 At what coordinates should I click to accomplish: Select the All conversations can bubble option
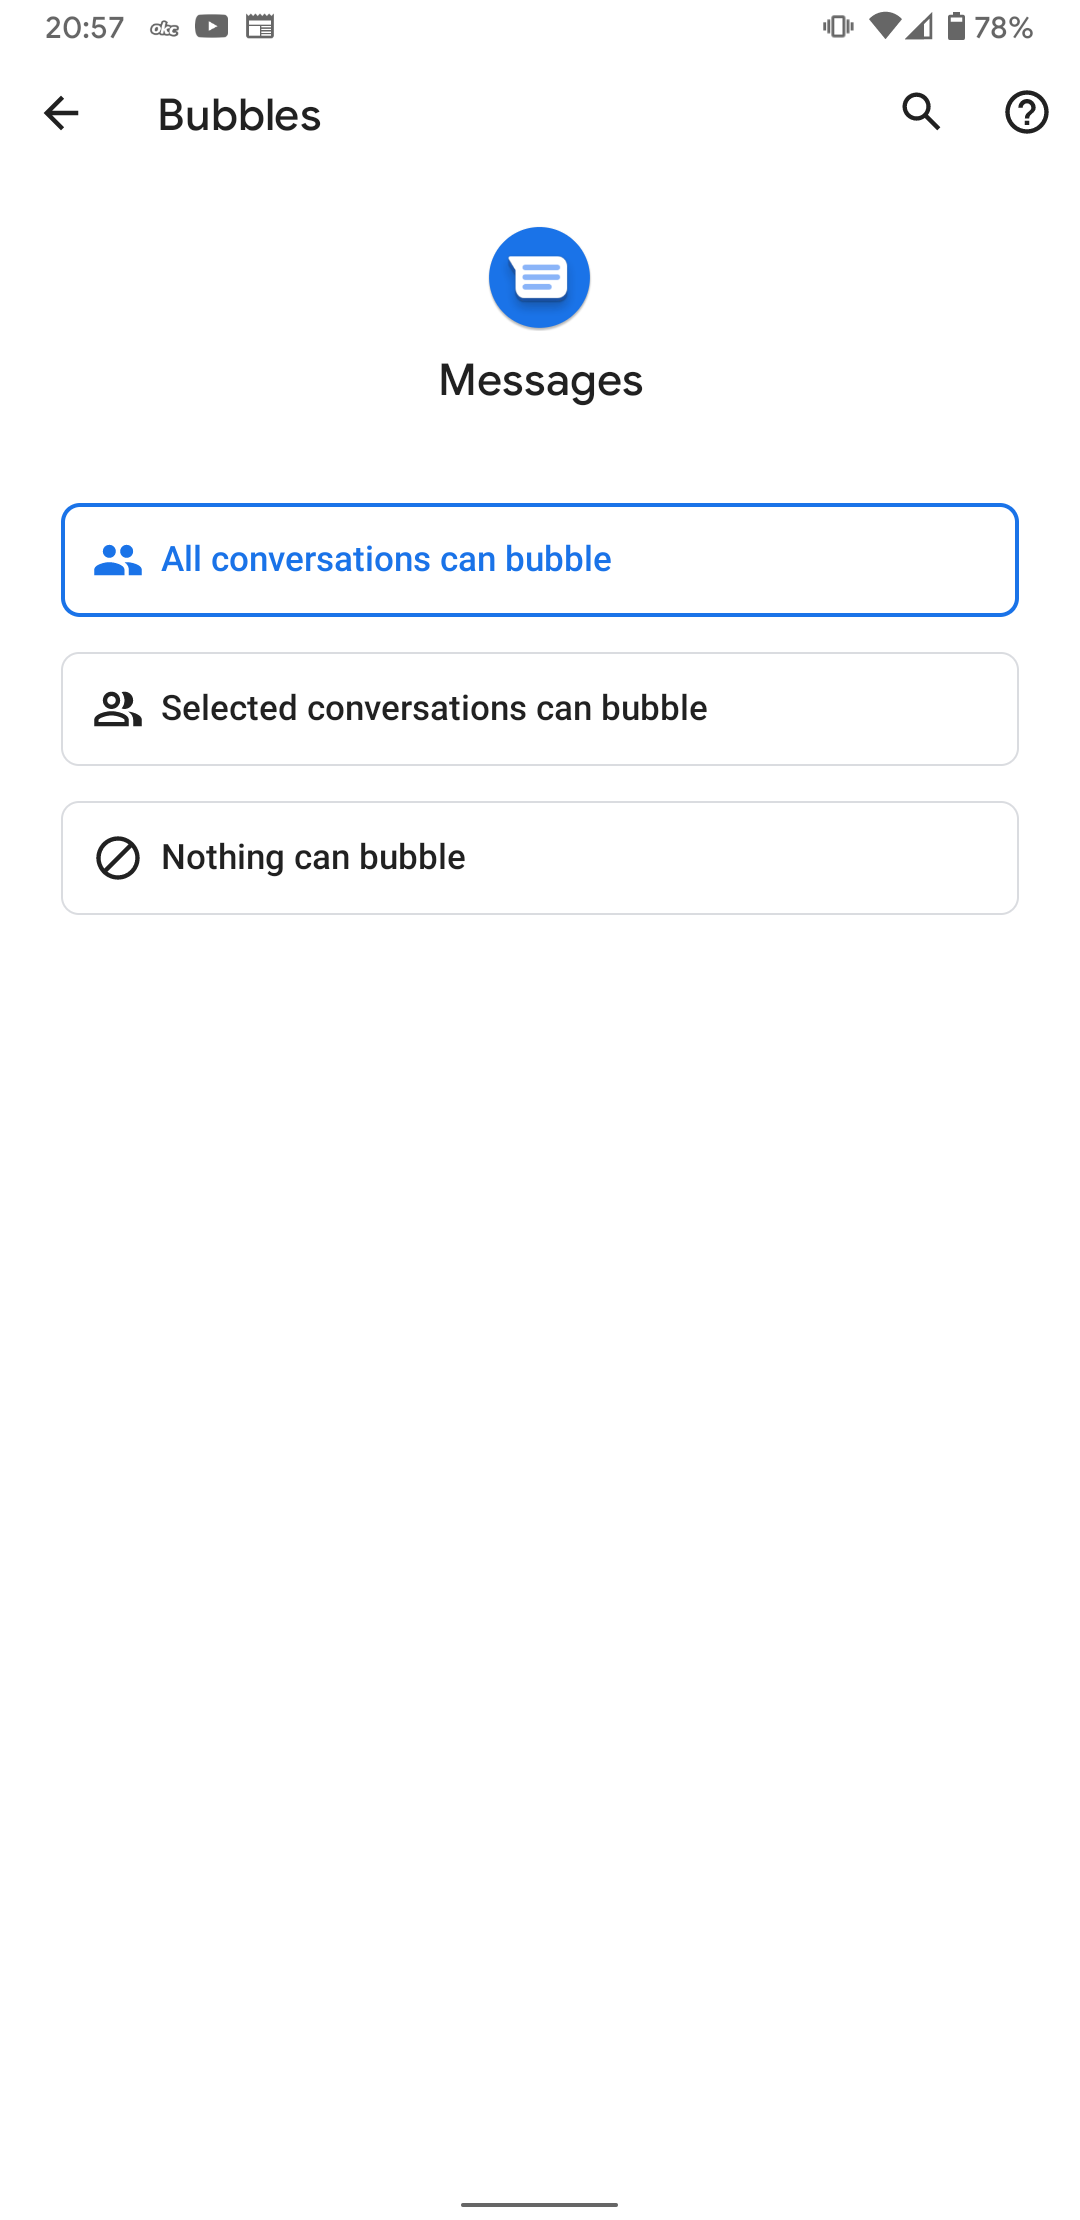coord(539,559)
